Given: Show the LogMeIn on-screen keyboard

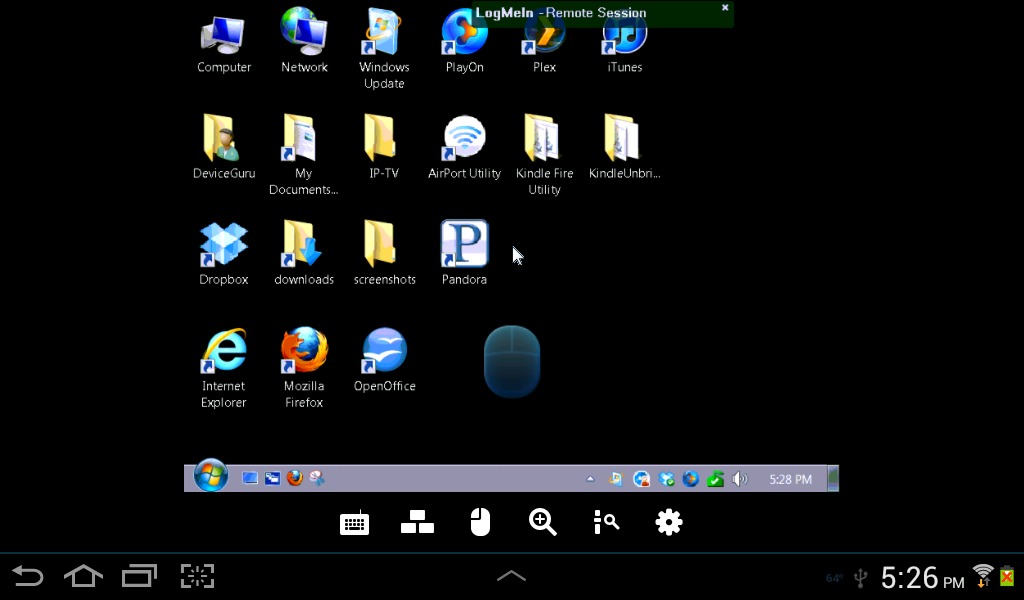Looking at the screenshot, I should [x=355, y=523].
